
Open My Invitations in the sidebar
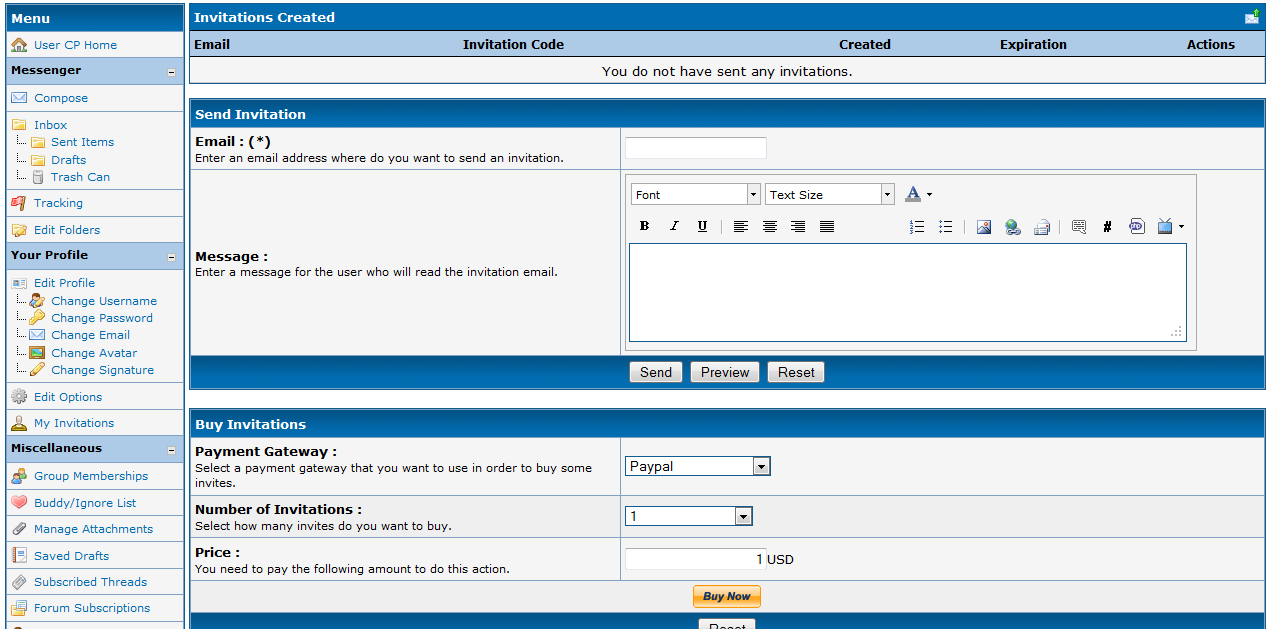[x=74, y=423]
